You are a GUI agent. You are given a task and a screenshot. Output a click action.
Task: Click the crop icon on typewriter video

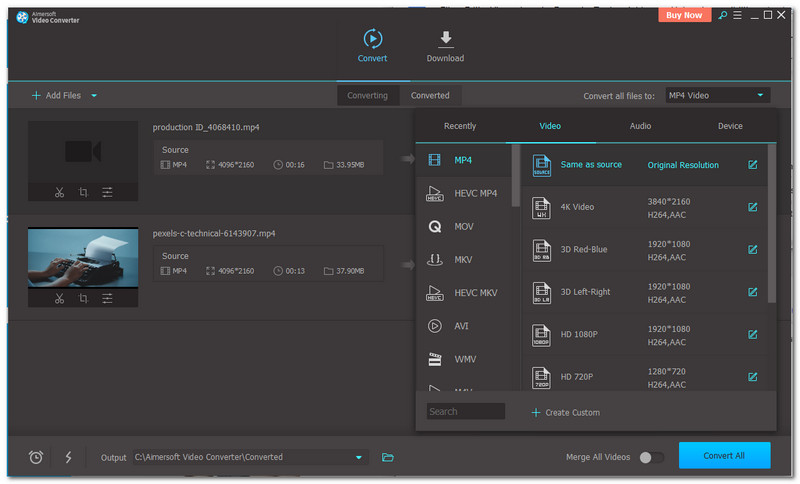pos(83,298)
